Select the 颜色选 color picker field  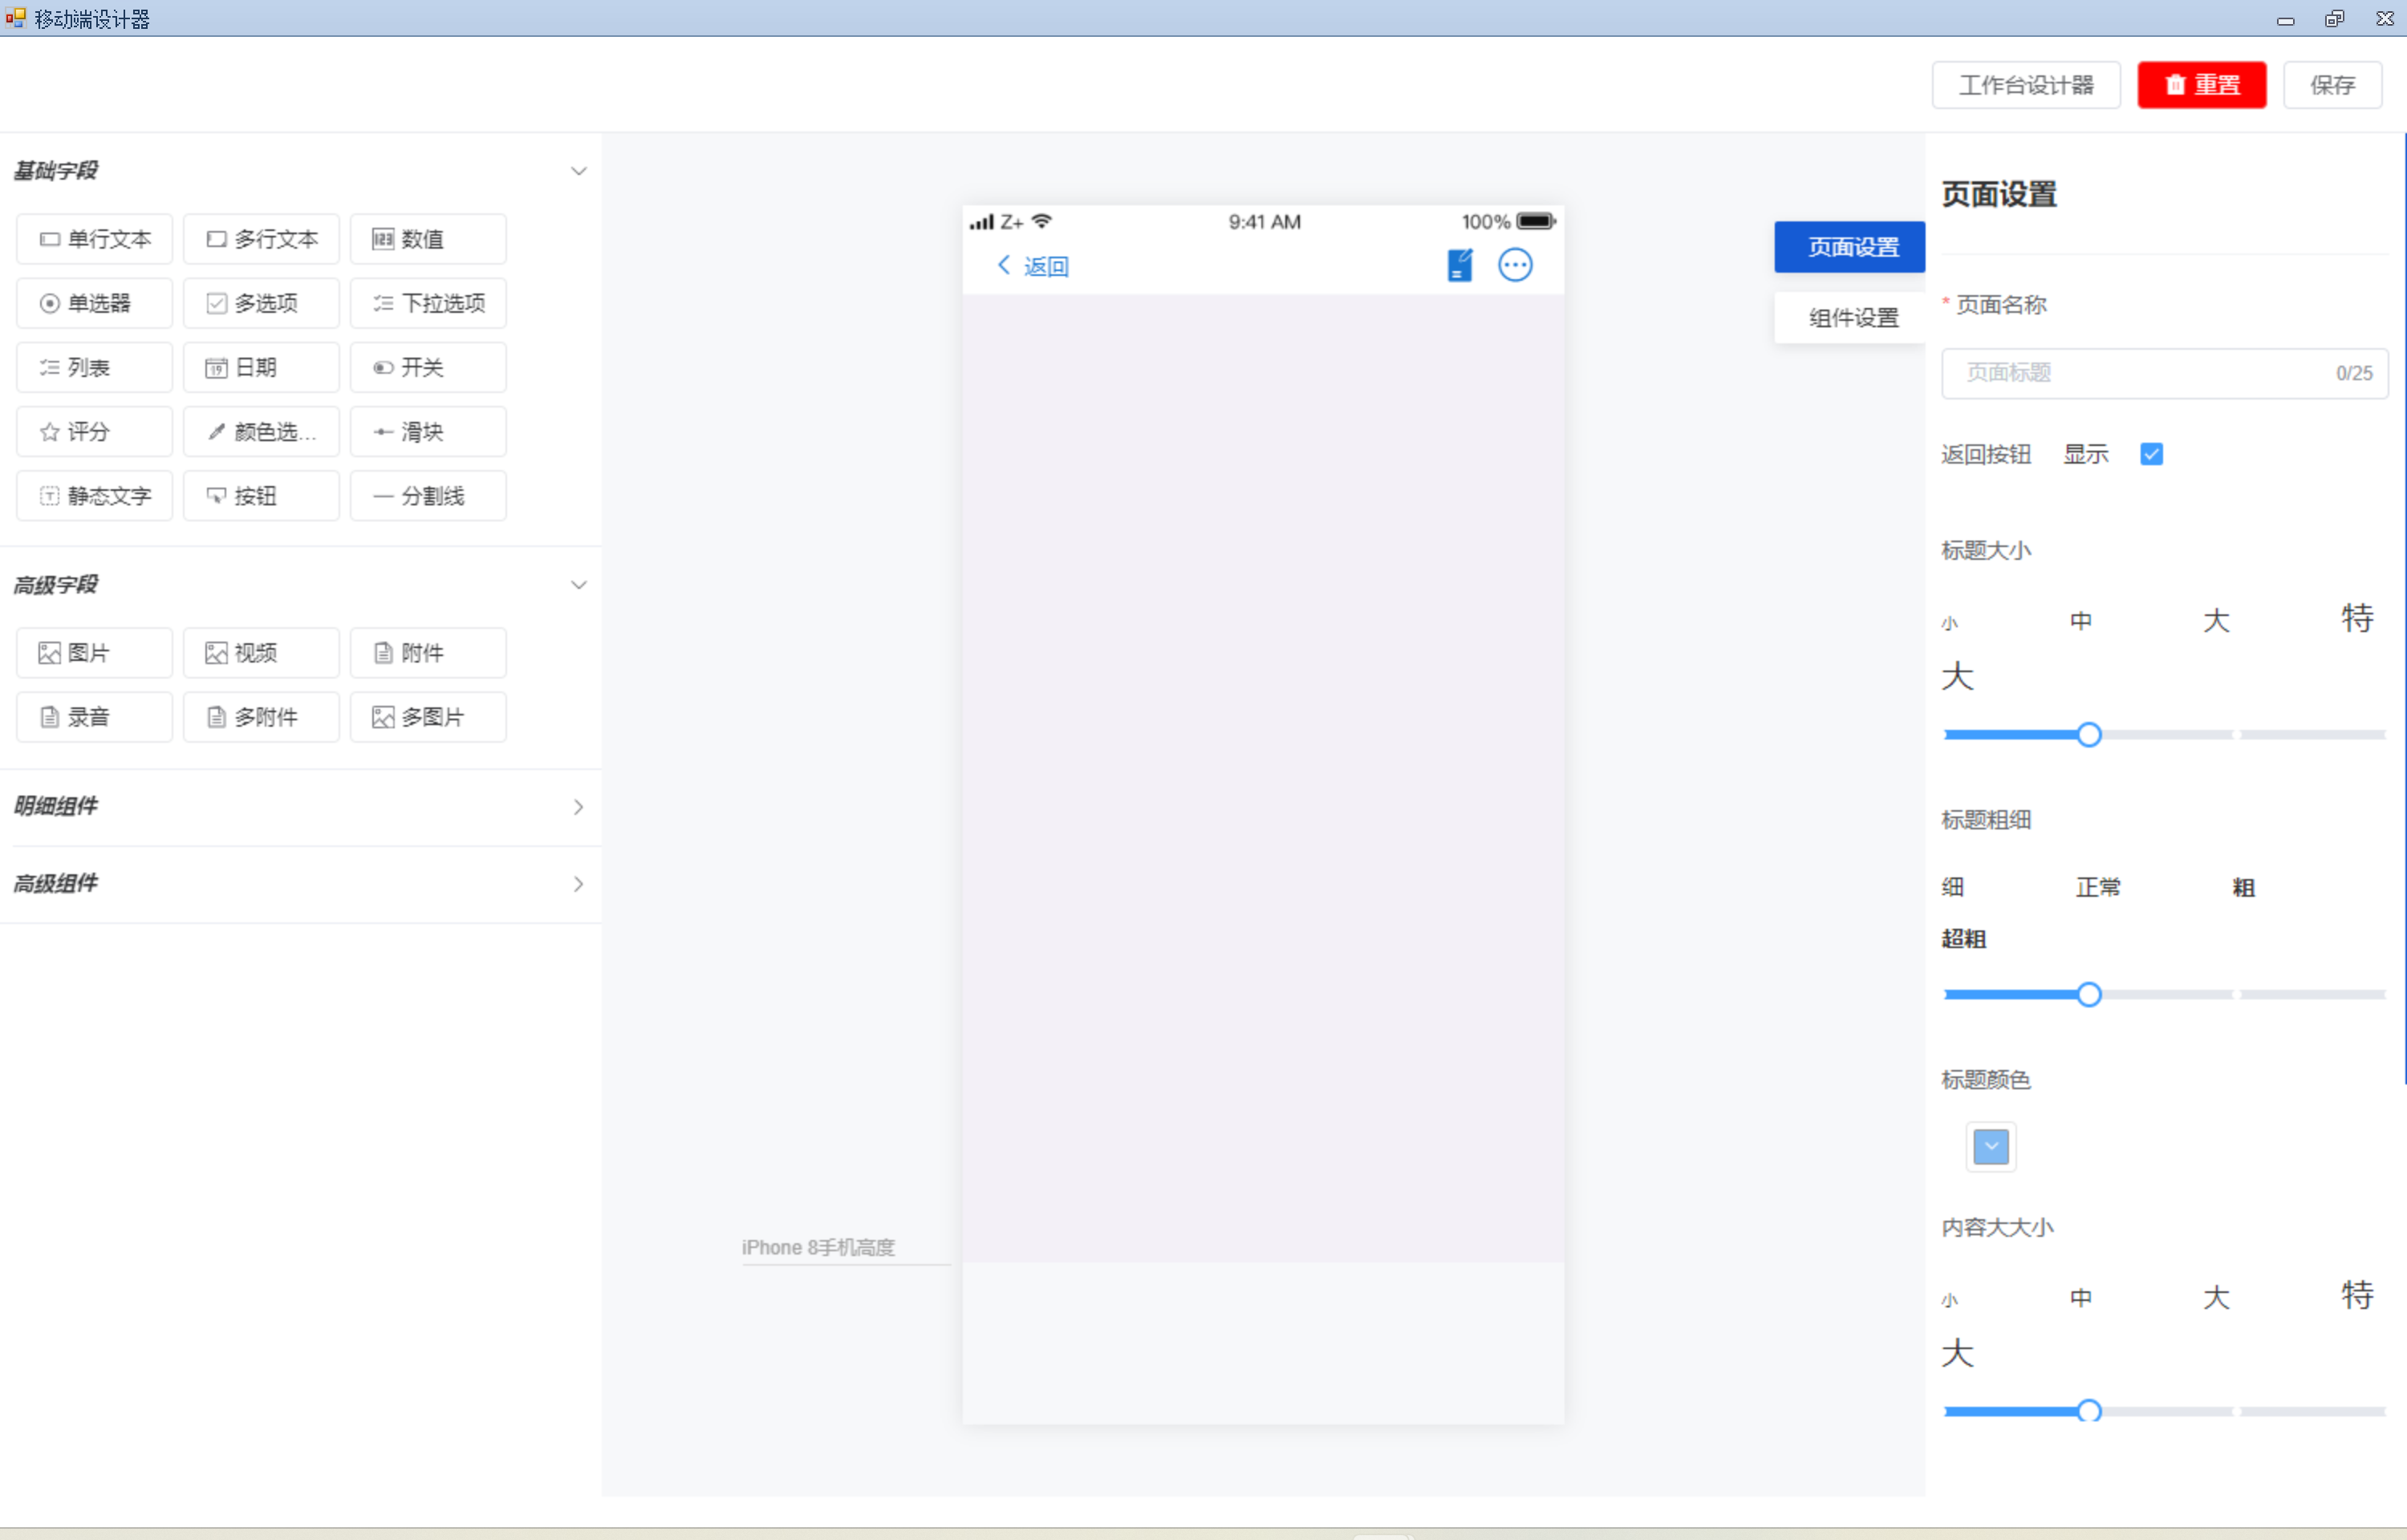point(260,432)
